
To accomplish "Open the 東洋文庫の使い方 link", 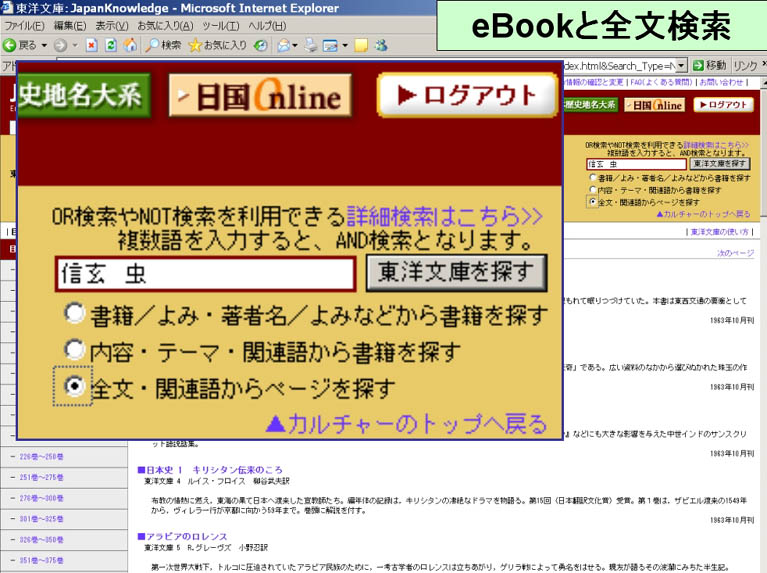I will click(720, 232).
